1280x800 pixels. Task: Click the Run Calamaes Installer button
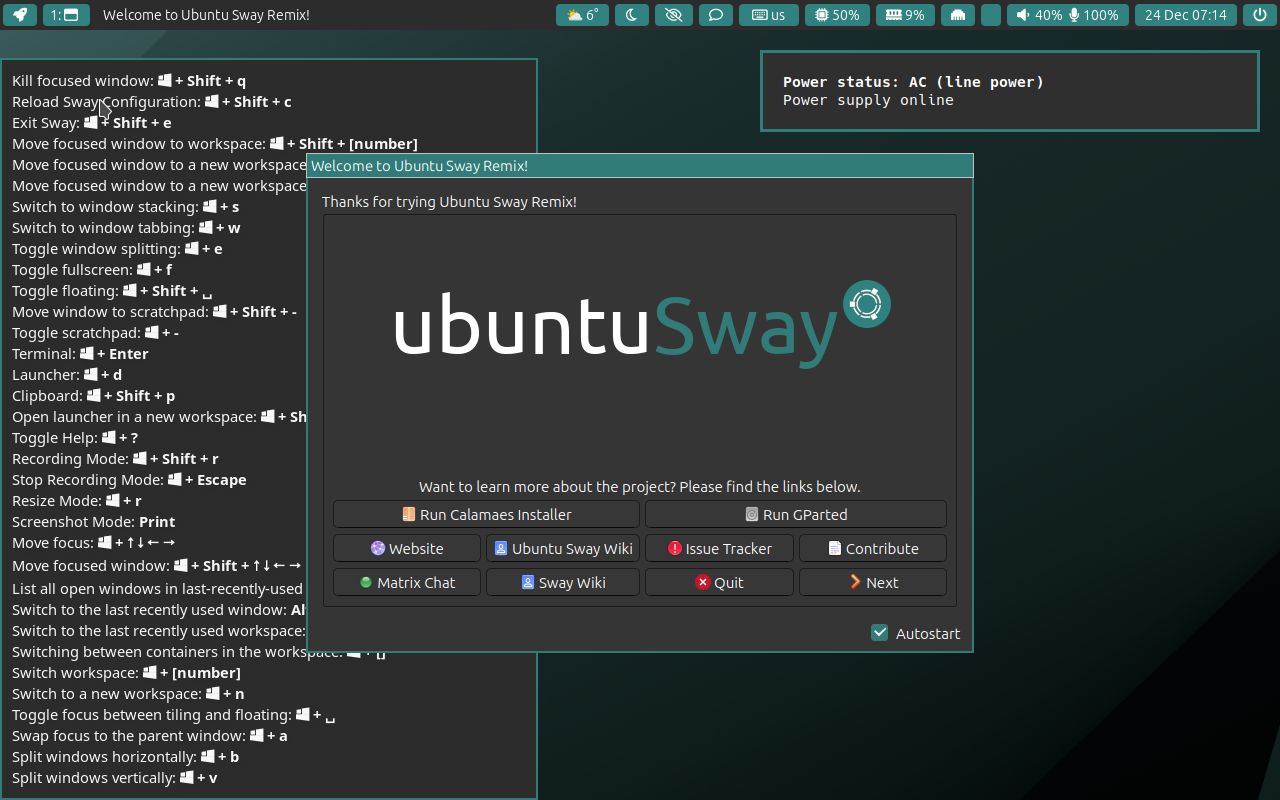pos(486,514)
